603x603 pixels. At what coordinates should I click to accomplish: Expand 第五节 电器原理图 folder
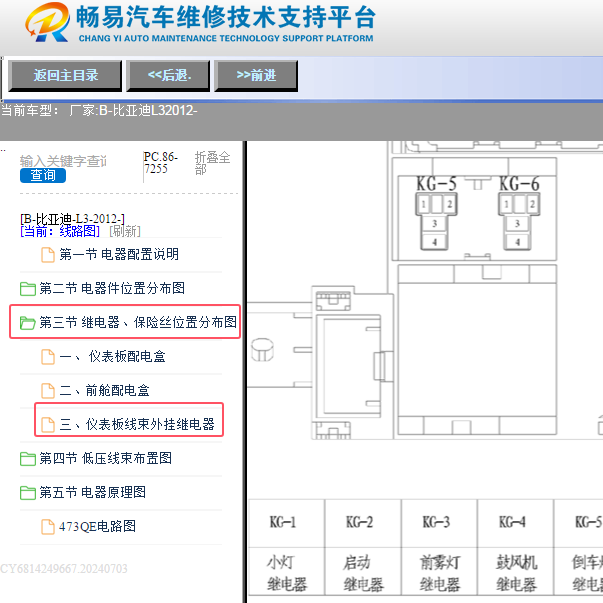pos(92,492)
